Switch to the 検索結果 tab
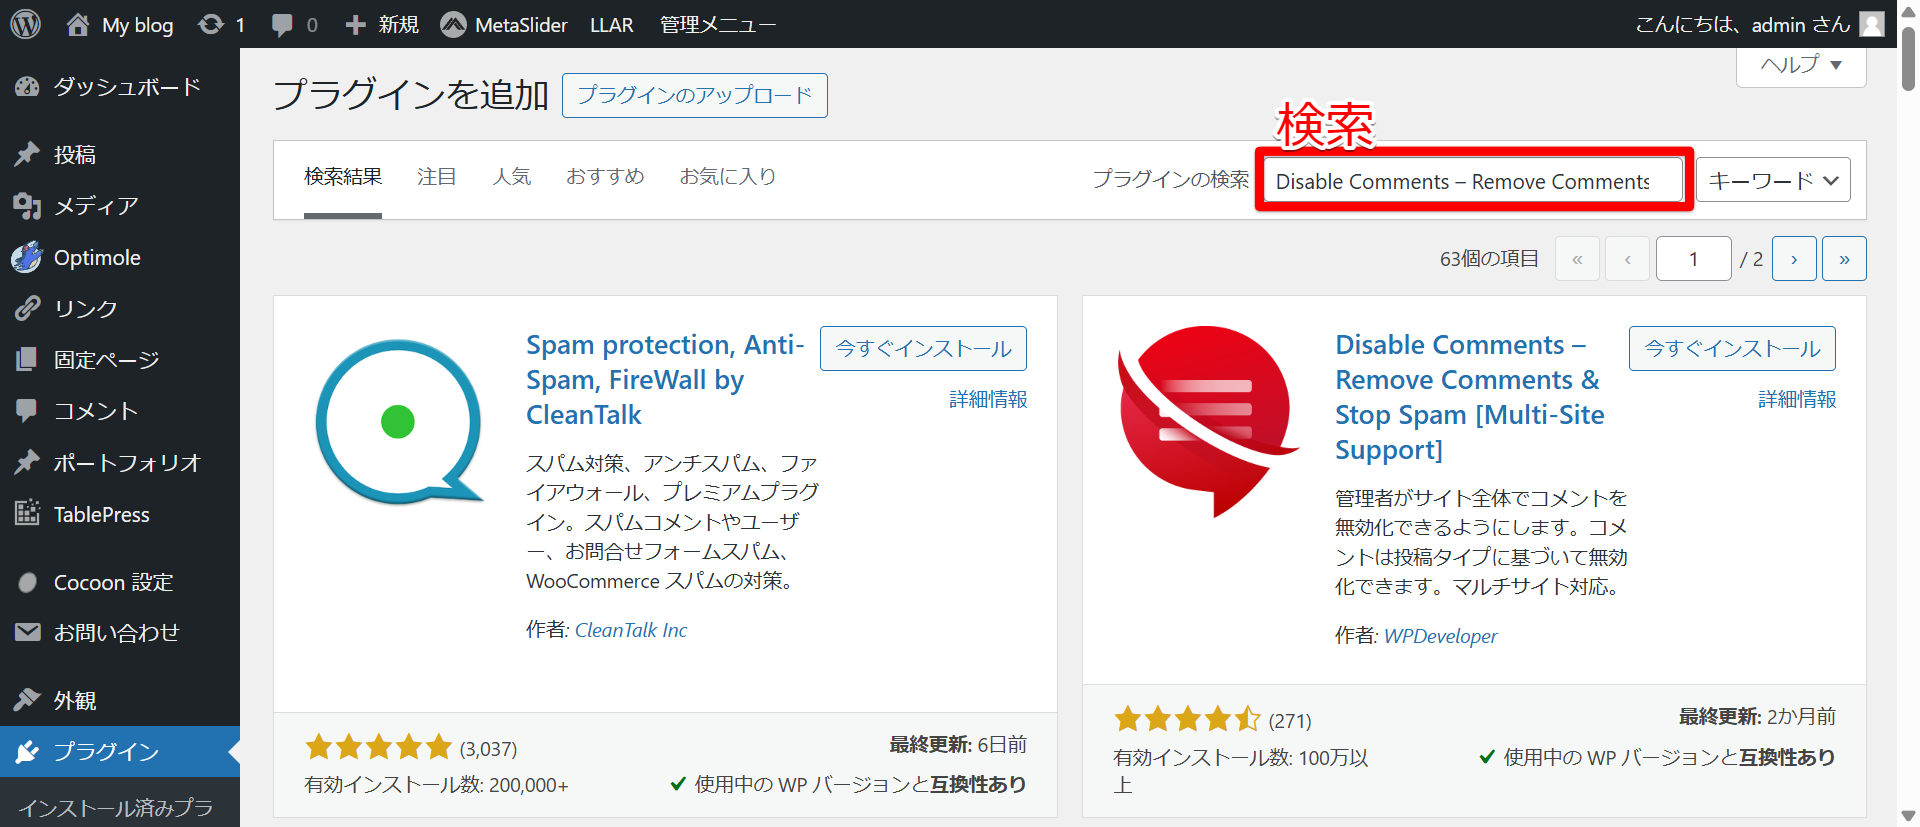The width and height of the screenshot is (1920, 827). (x=343, y=177)
